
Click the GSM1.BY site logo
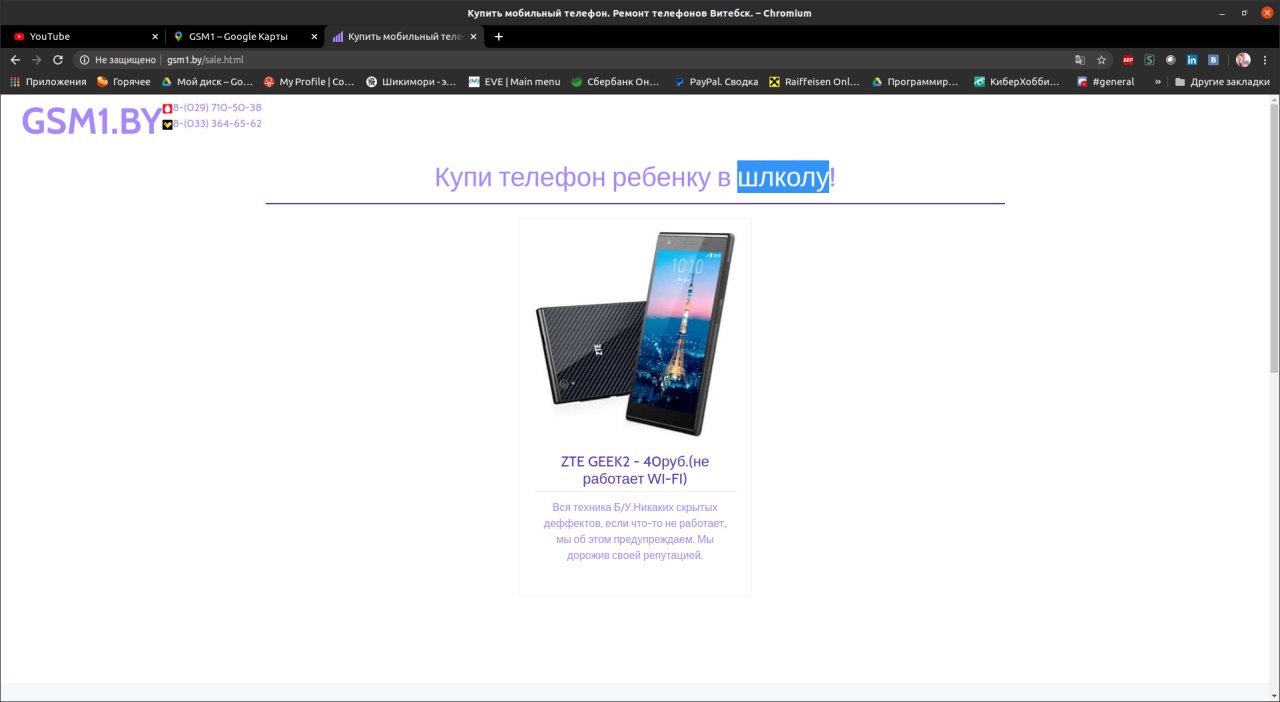pyautogui.click(x=90, y=121)
